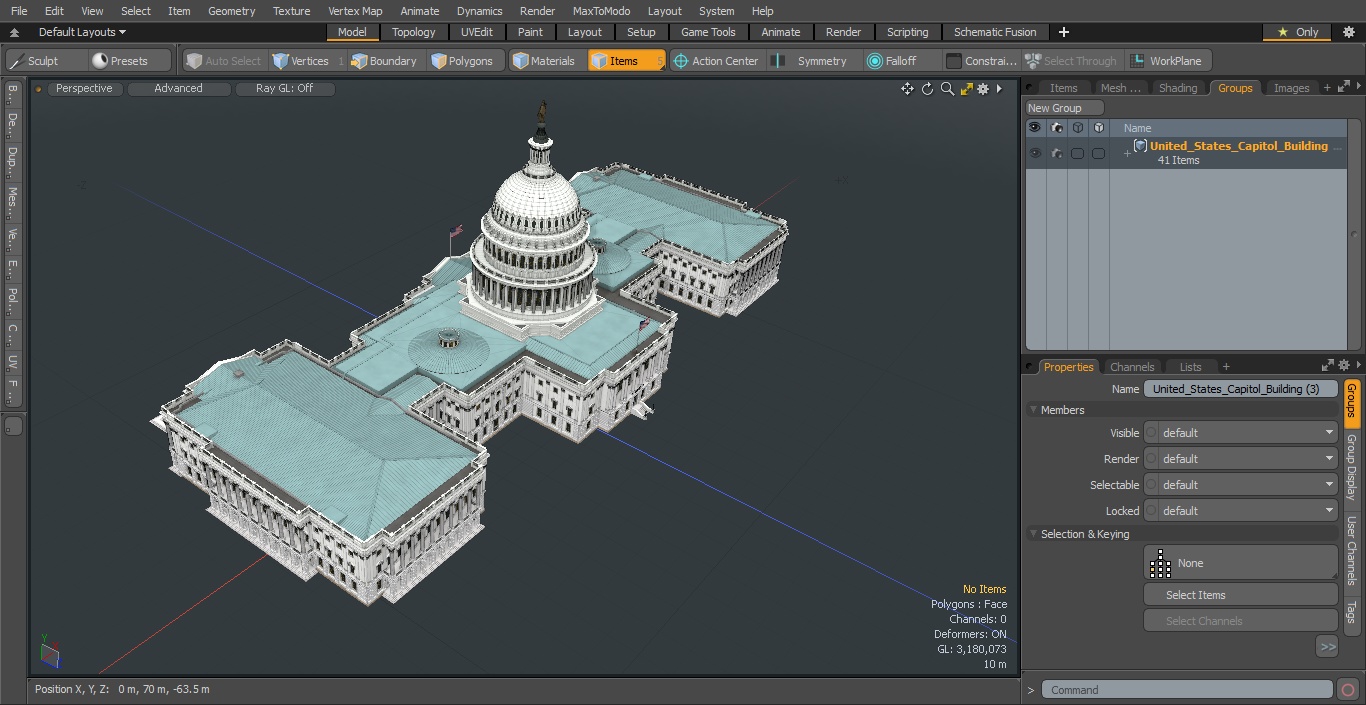Click the Auto Select toolbar button
Viewport: 1366px width, 705px height.
click(x=224, y=61)
